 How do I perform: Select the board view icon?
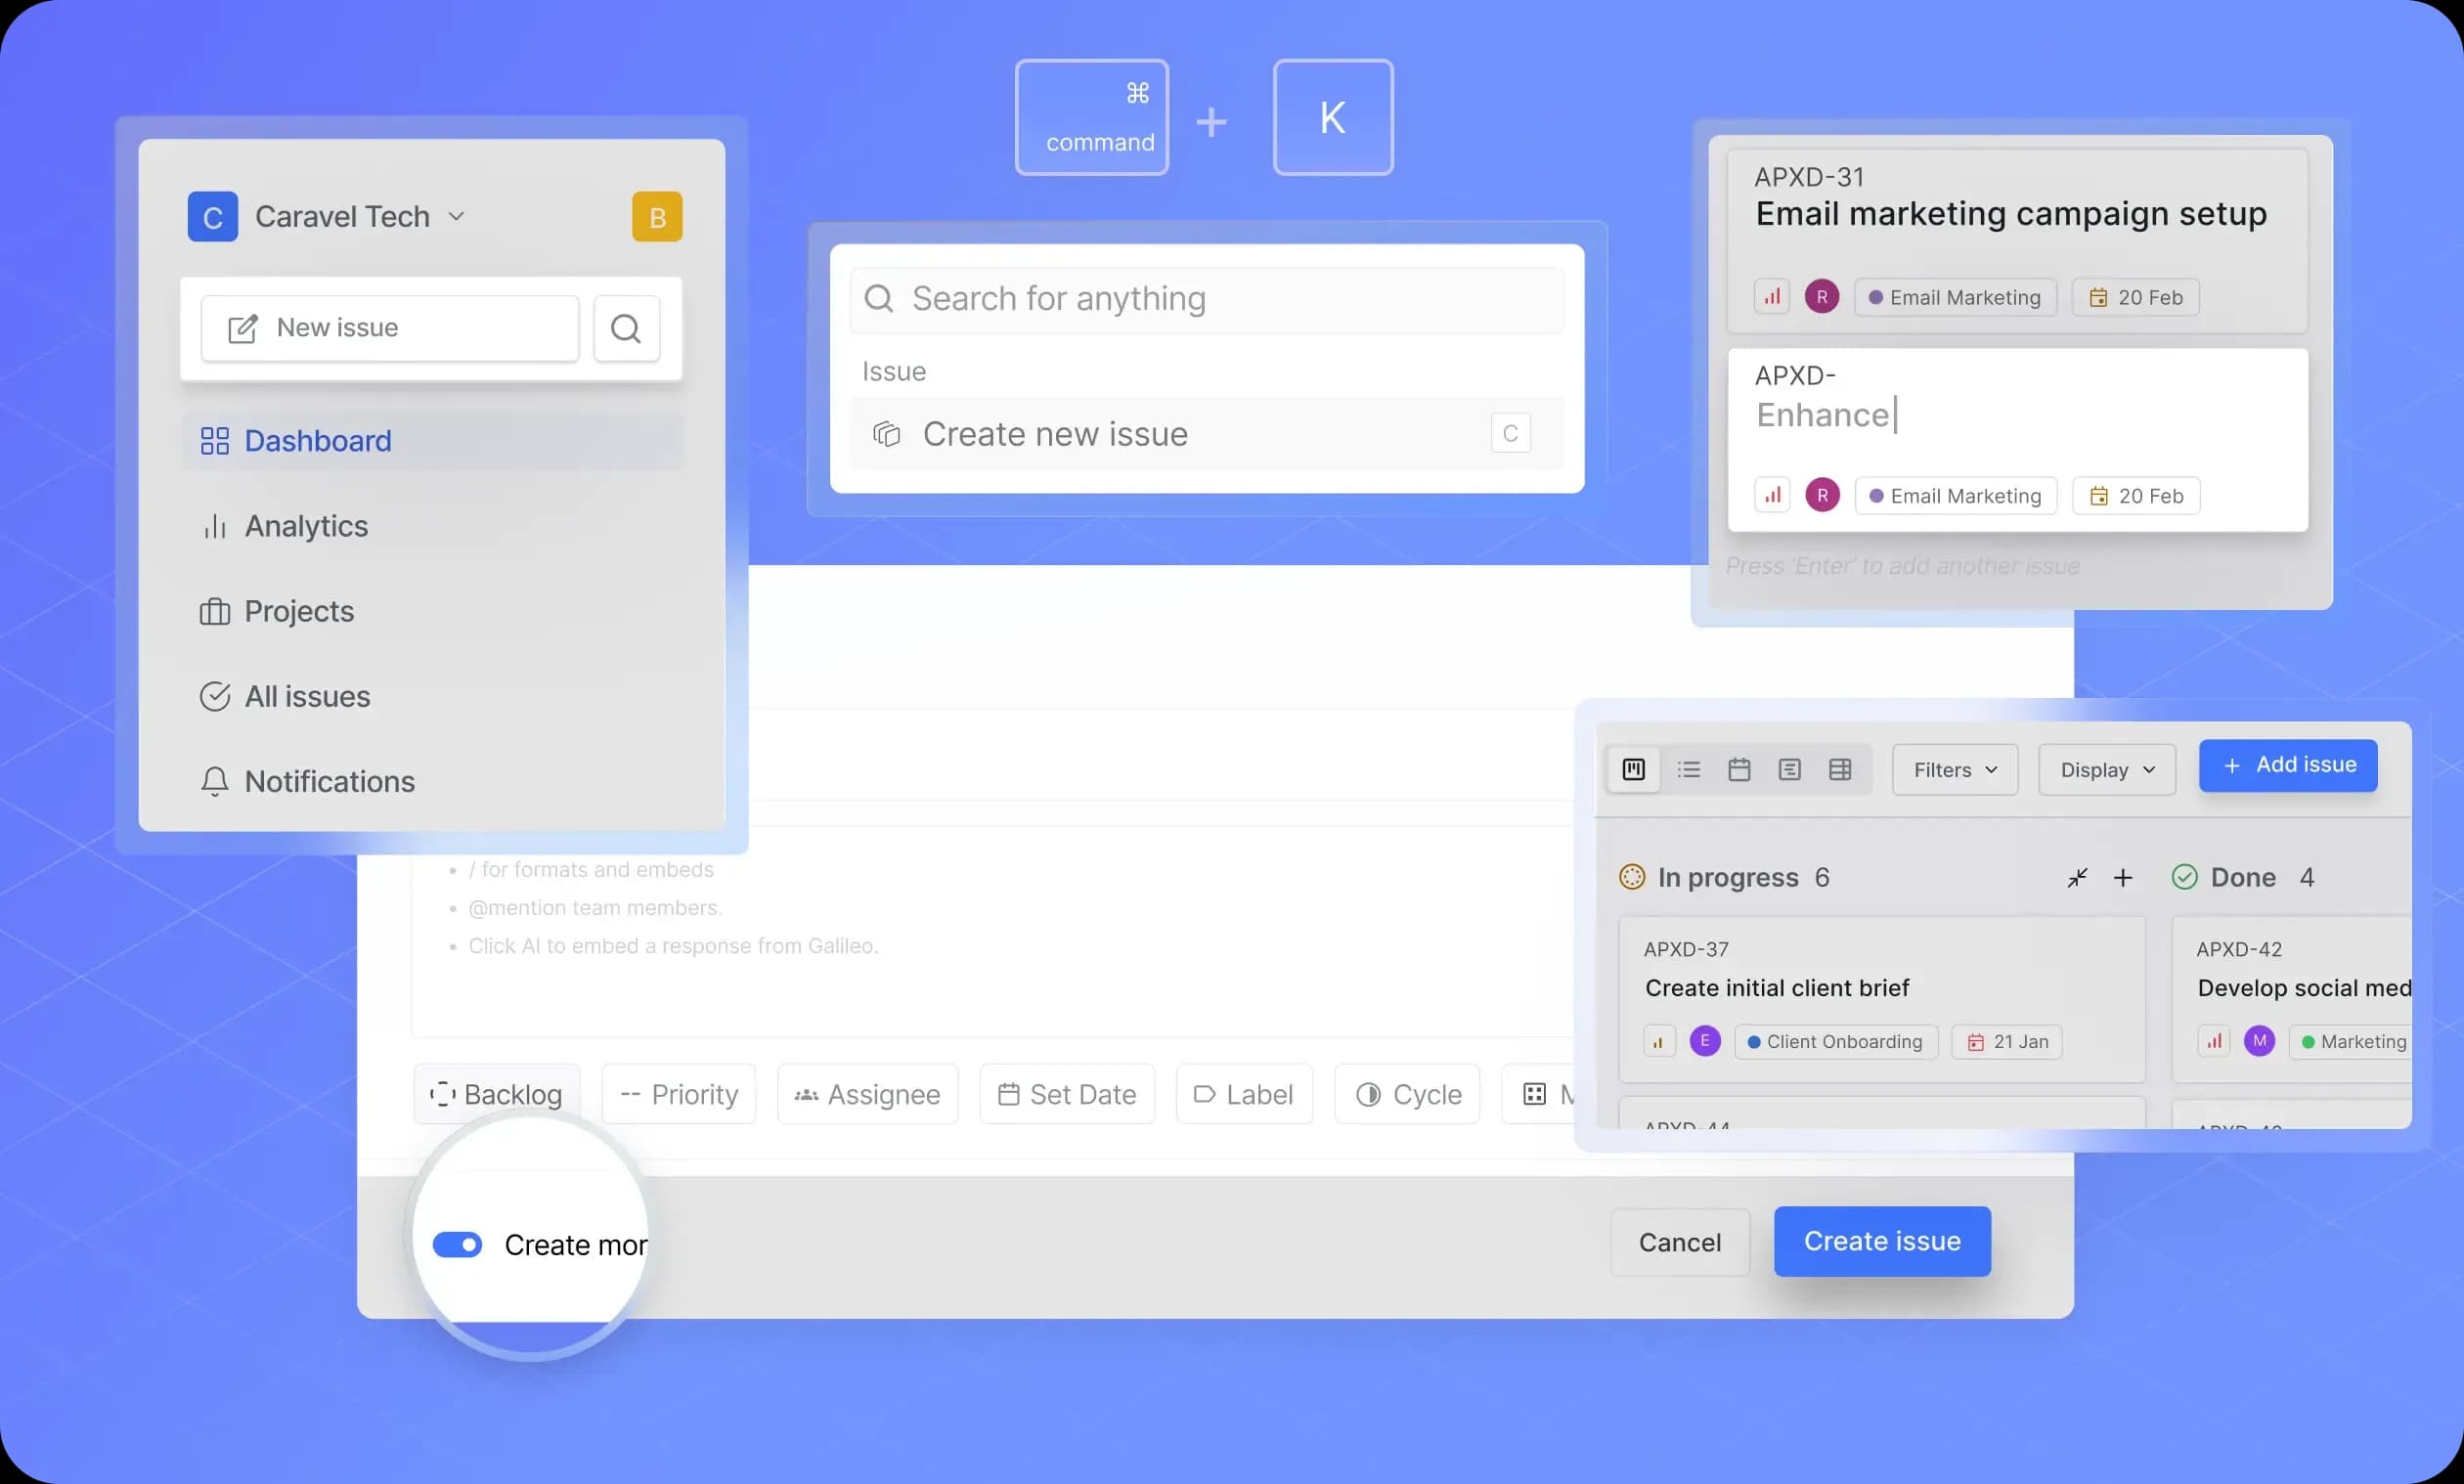click(1634, 769)
